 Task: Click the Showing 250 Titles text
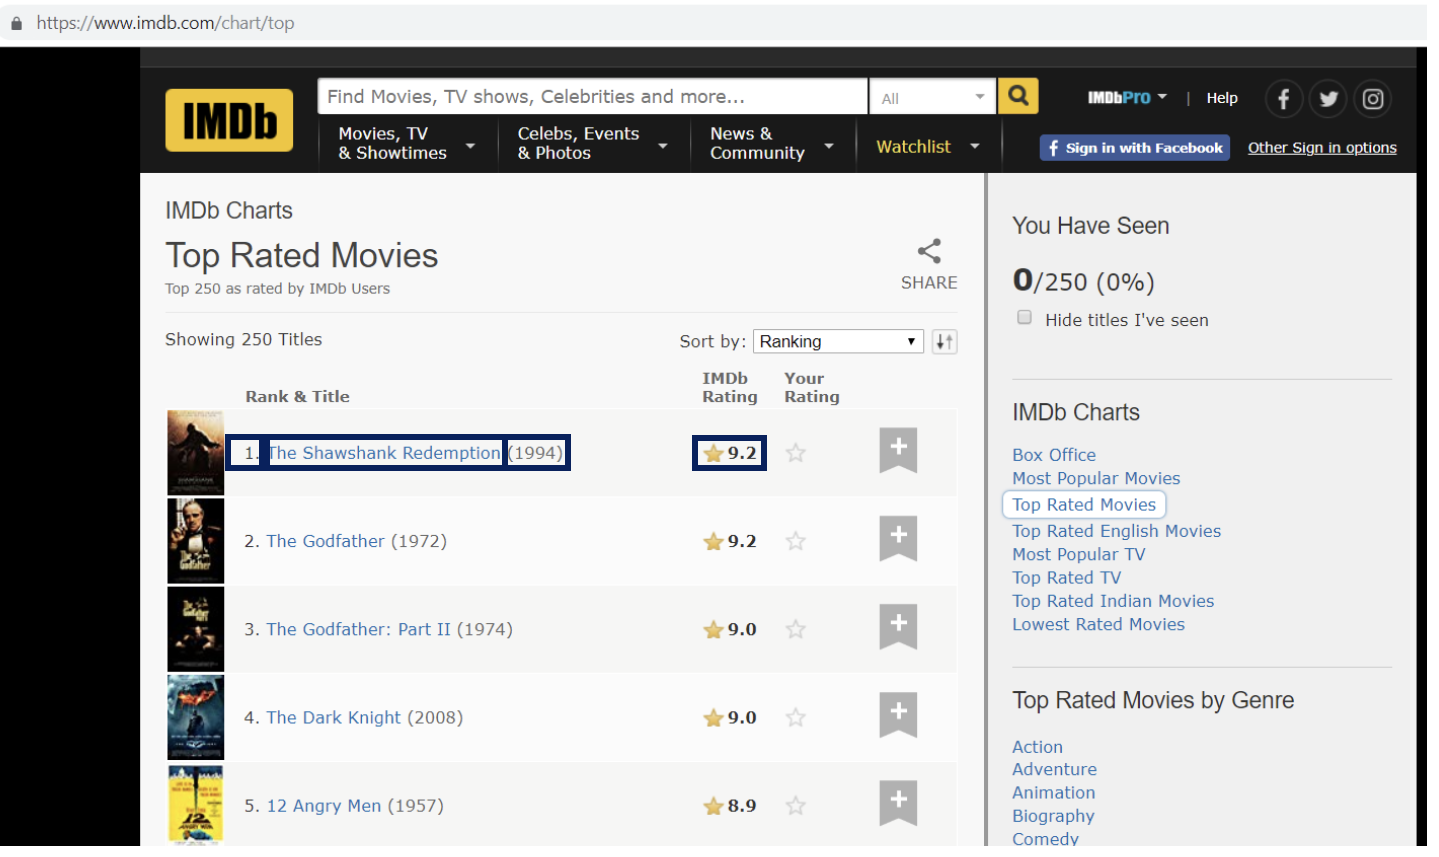243,340
